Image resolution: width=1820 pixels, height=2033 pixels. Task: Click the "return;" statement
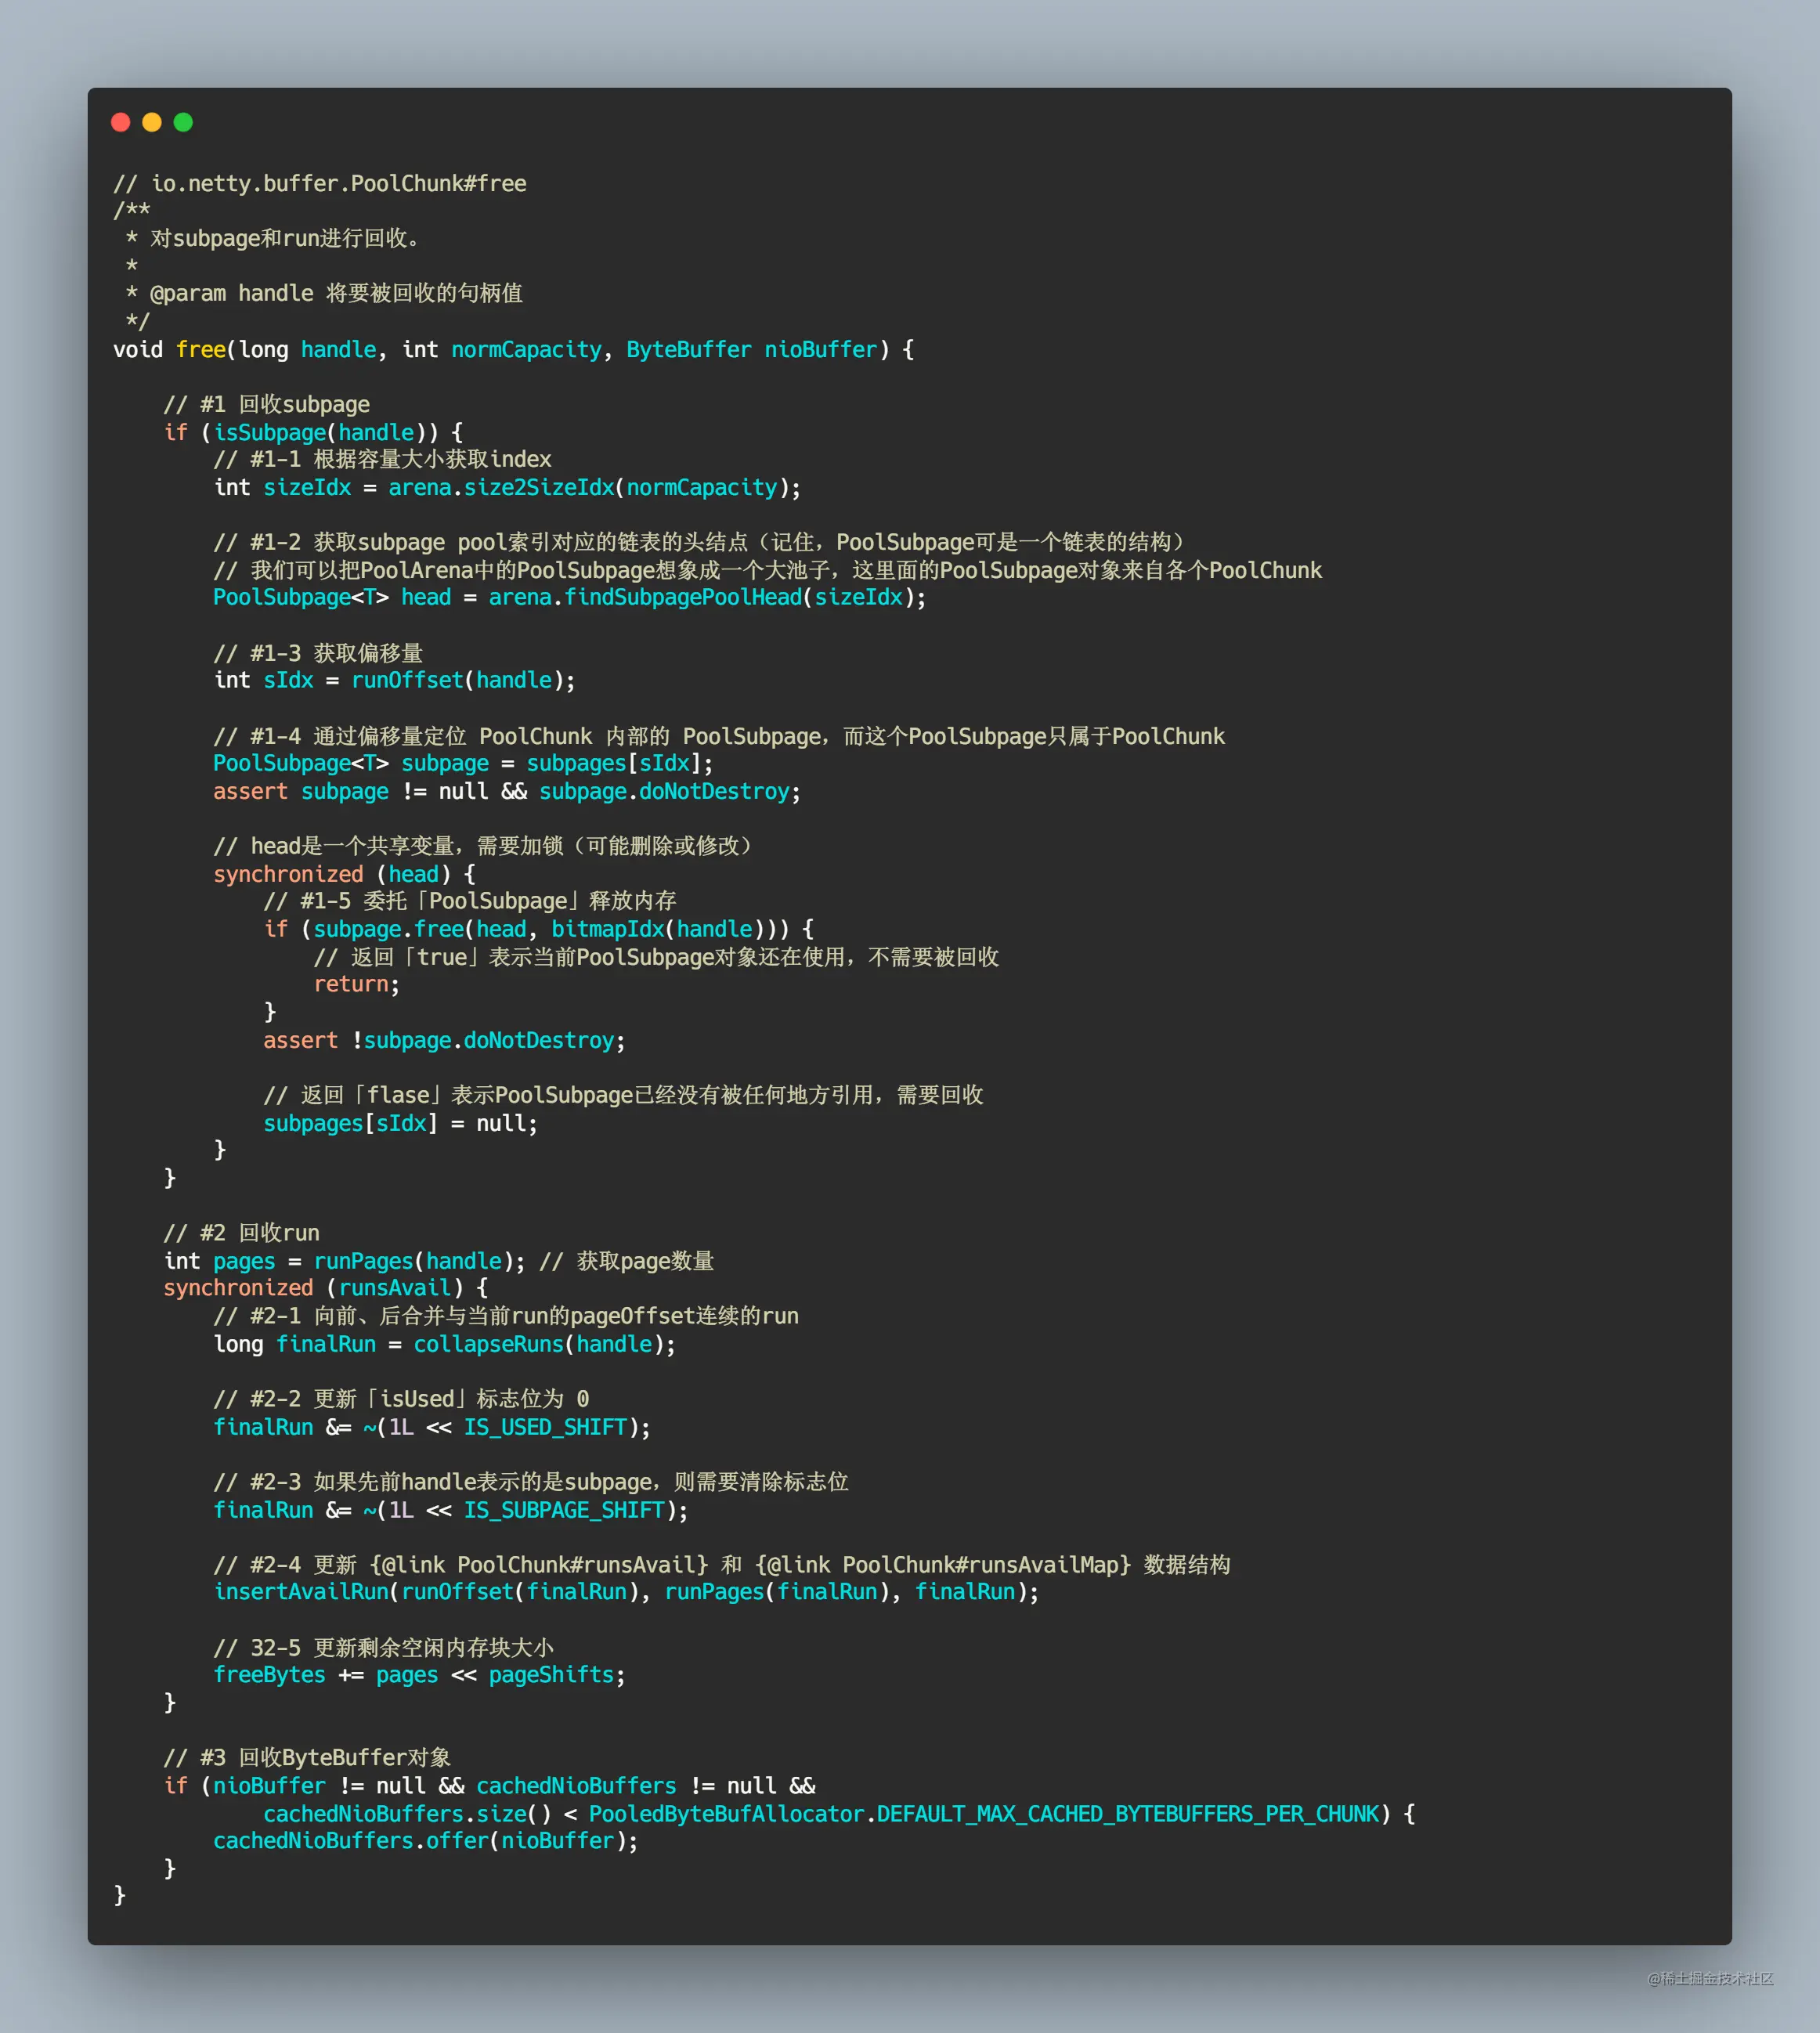point(357,985)
